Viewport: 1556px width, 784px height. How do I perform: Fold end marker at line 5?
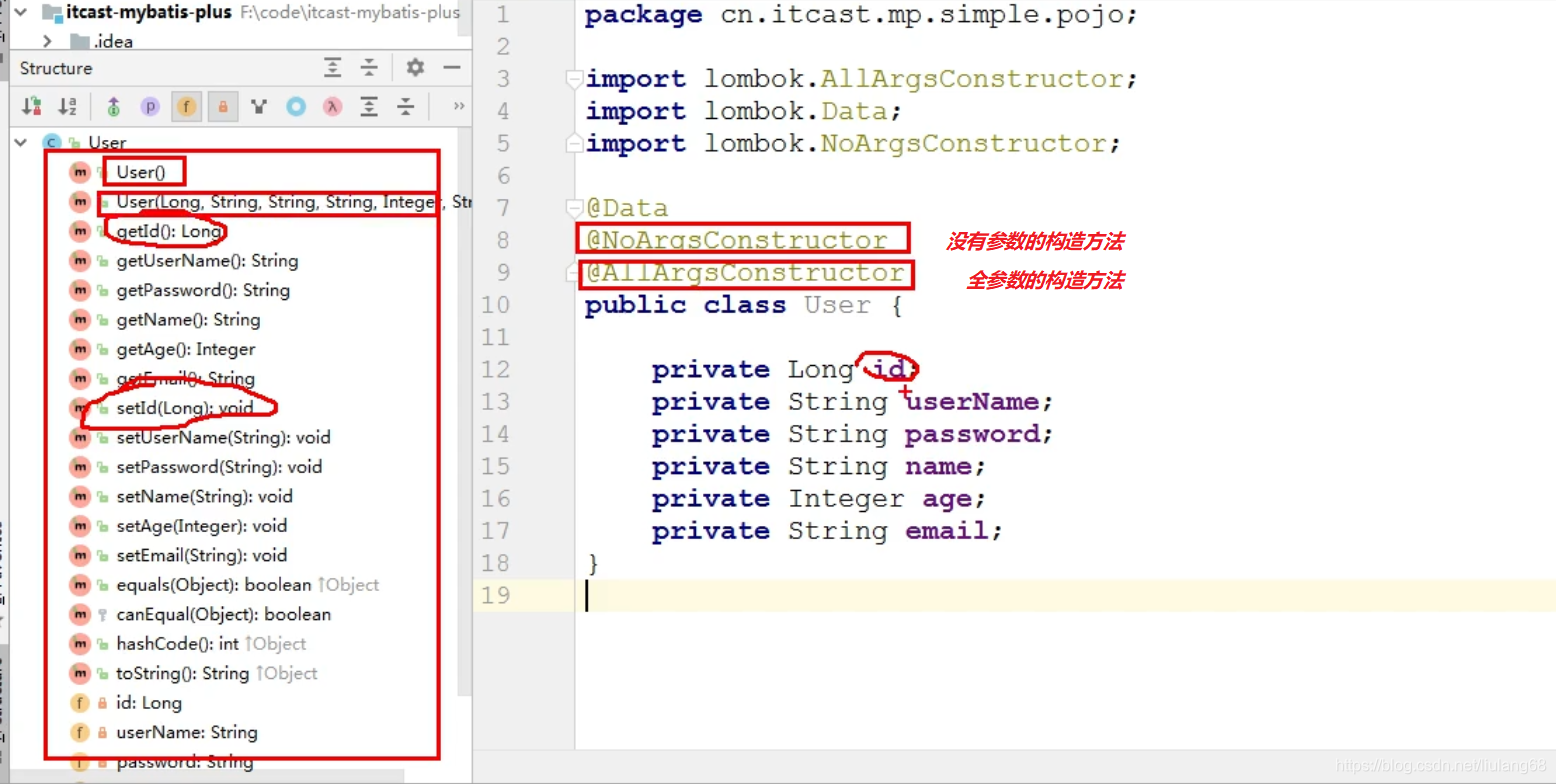(574, 143)
